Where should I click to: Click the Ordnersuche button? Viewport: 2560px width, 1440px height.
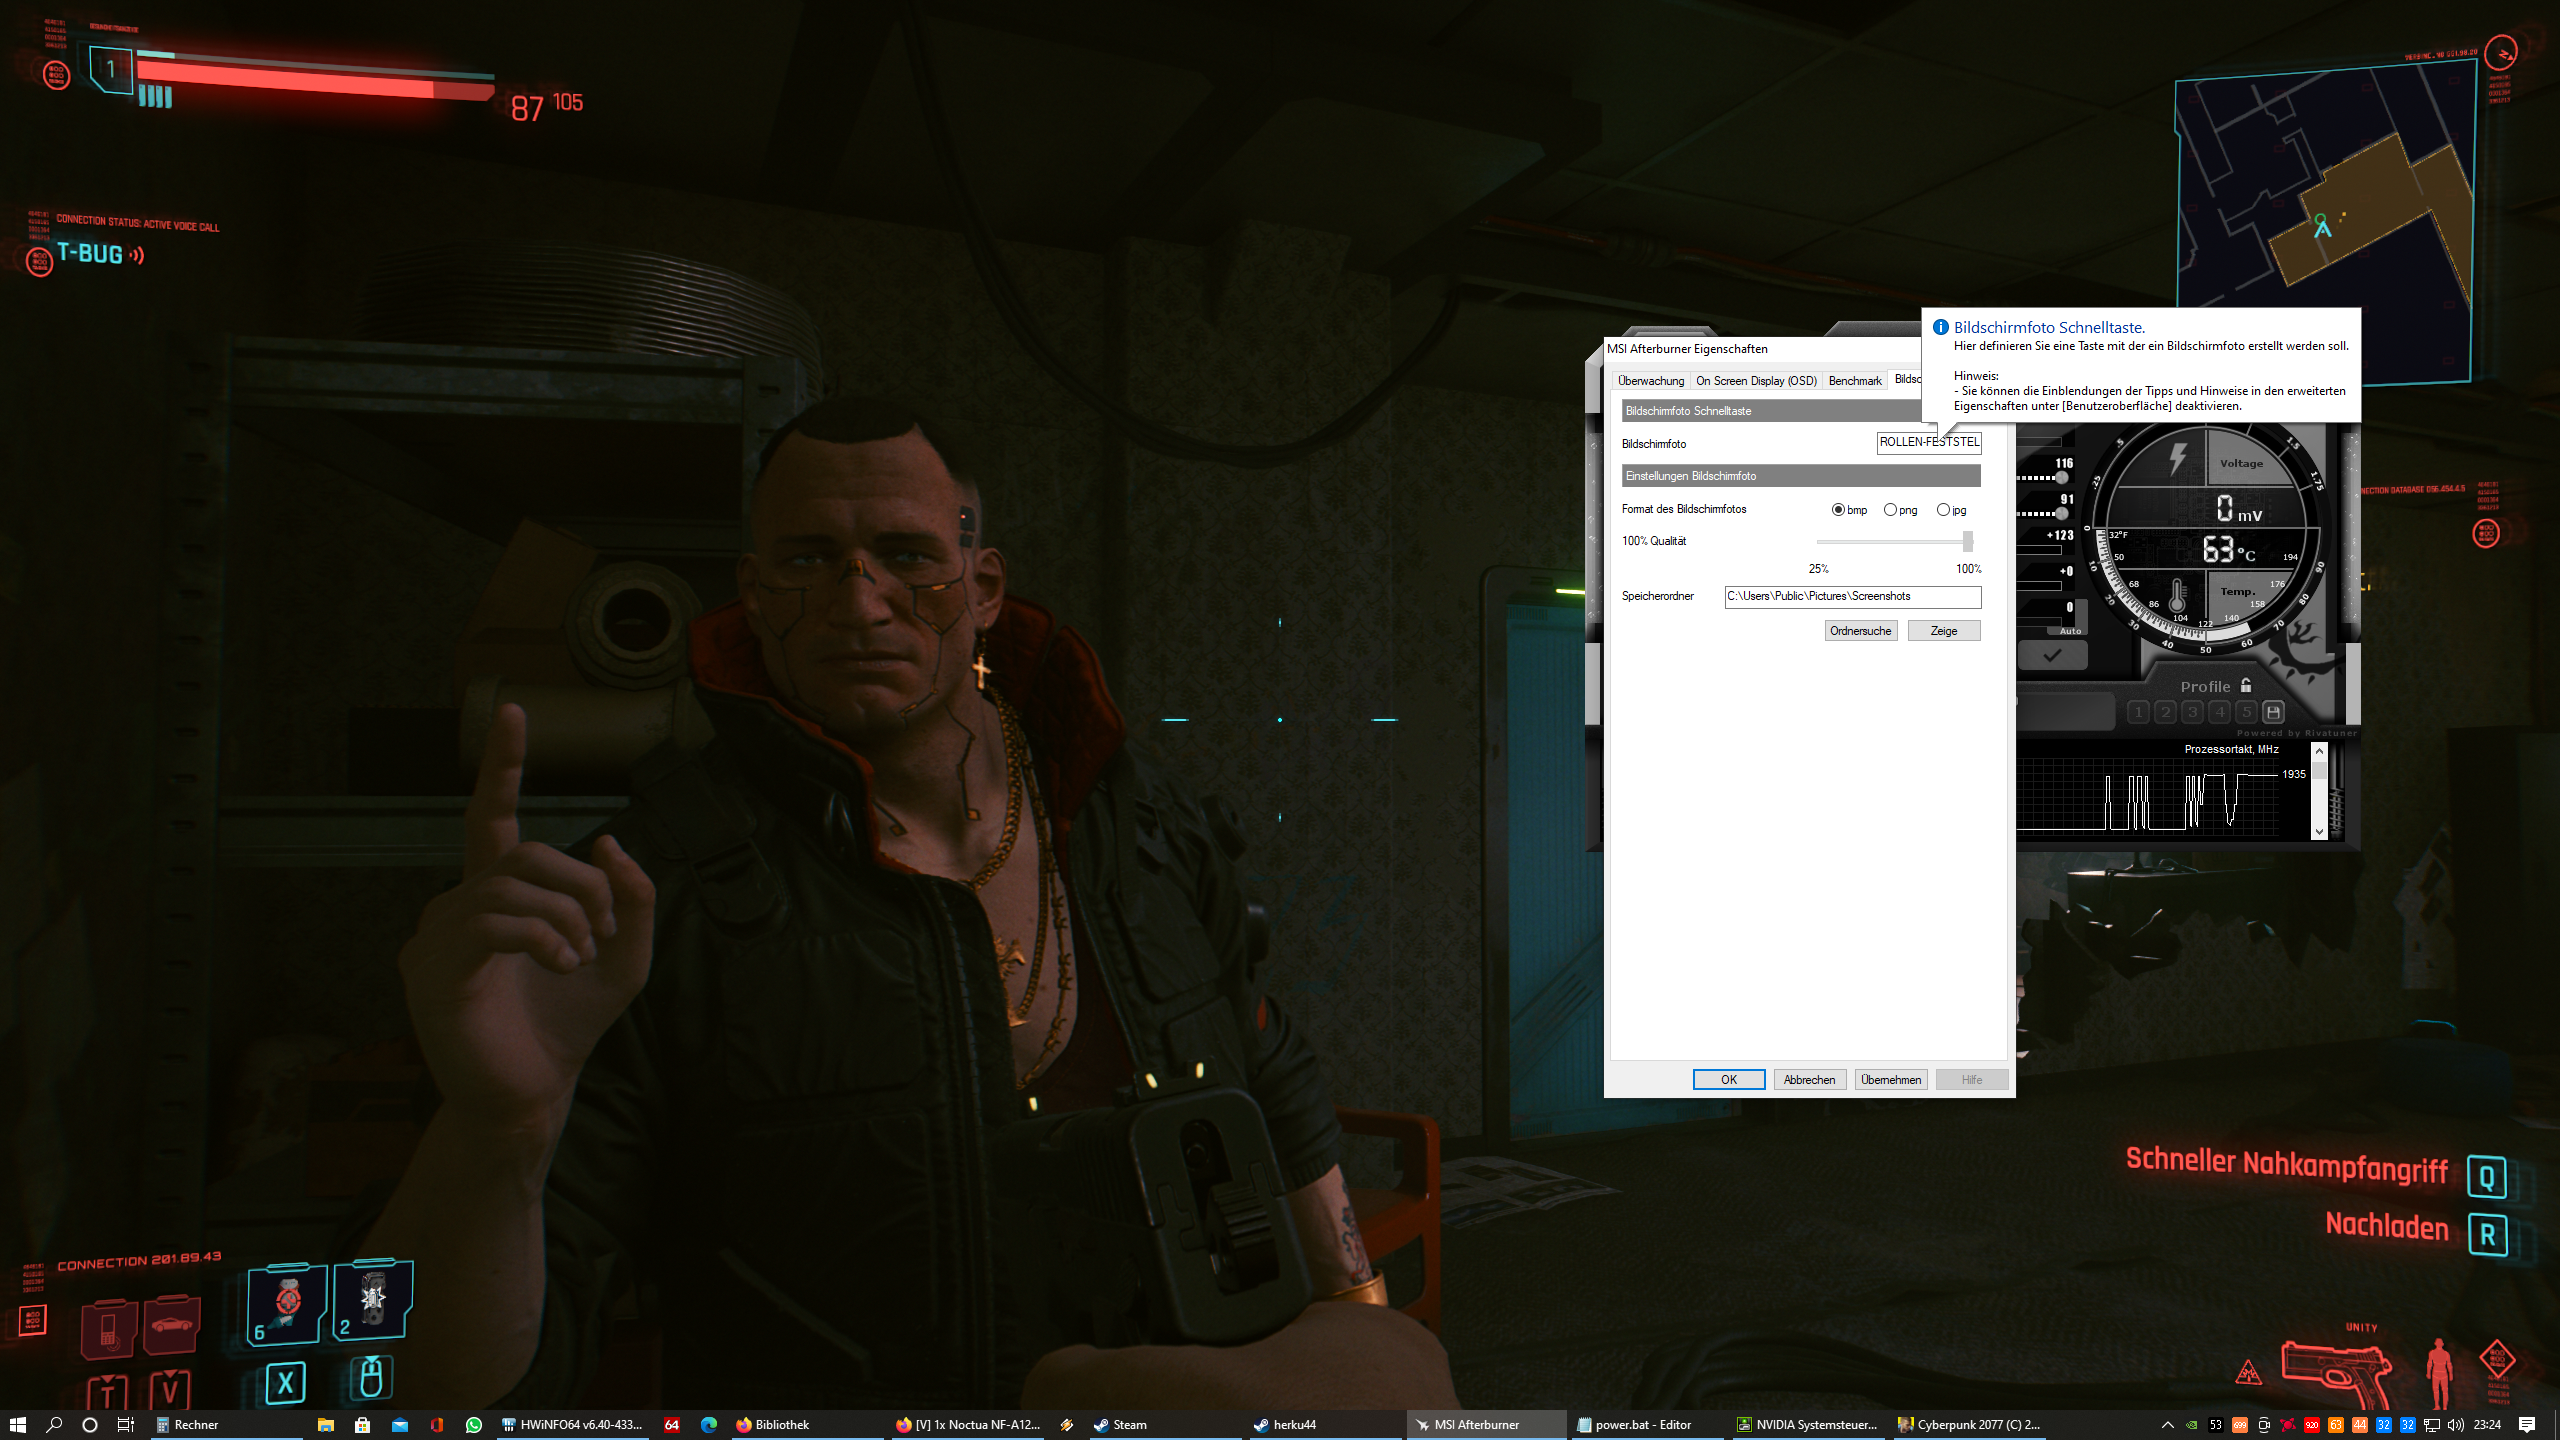1860,631
